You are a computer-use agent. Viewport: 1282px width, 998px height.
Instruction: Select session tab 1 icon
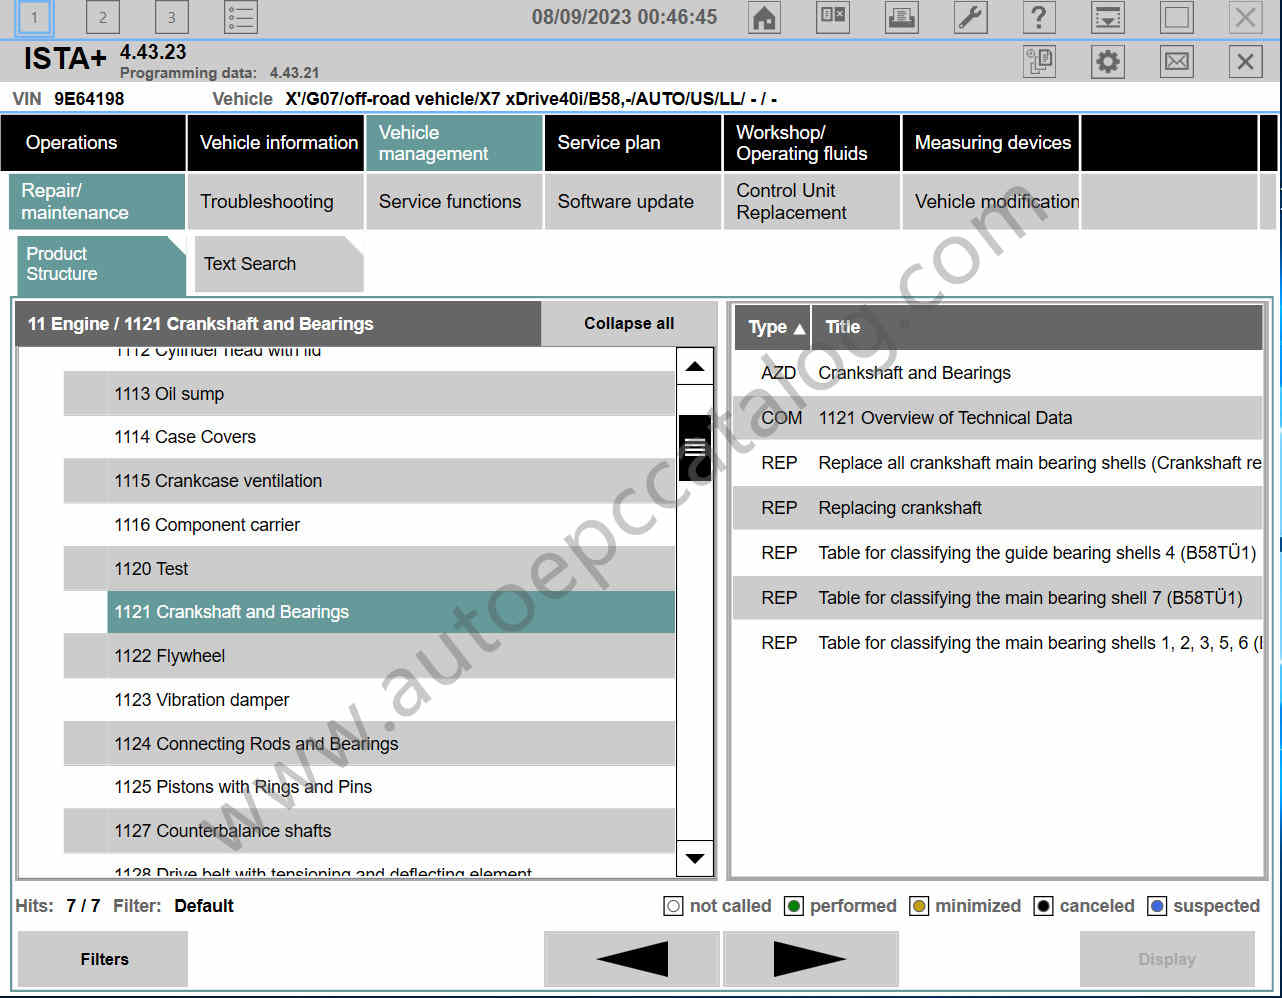point(35,17)
